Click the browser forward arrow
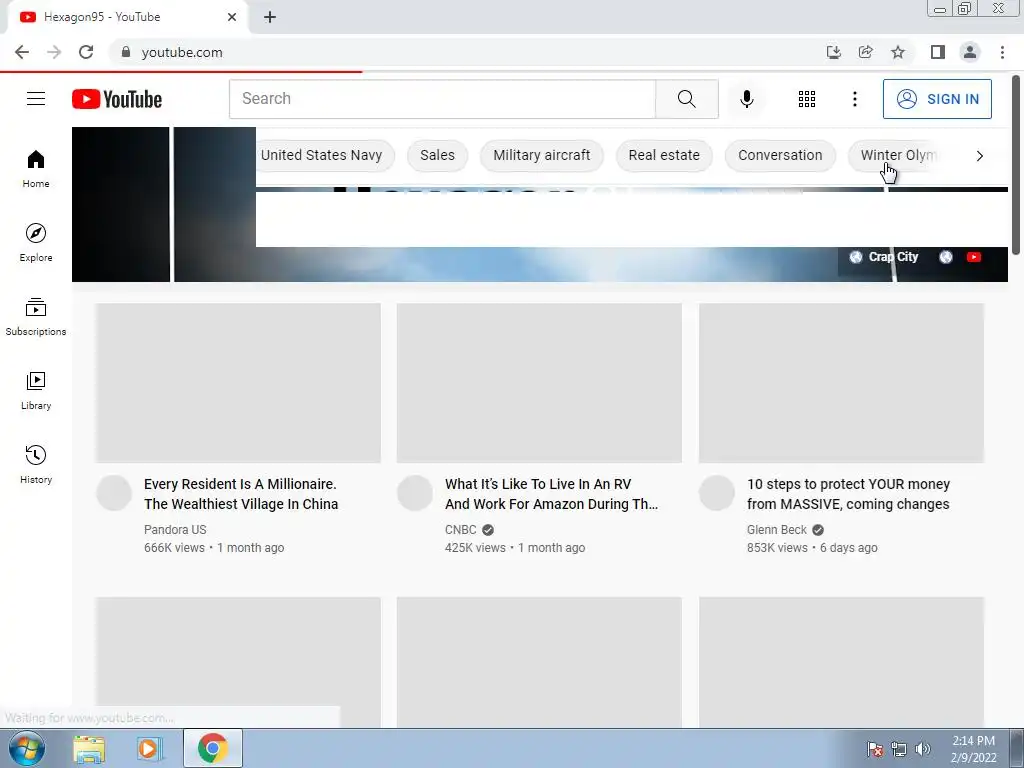The width and height of the screenshot is (1024, 768). point(54,52)
